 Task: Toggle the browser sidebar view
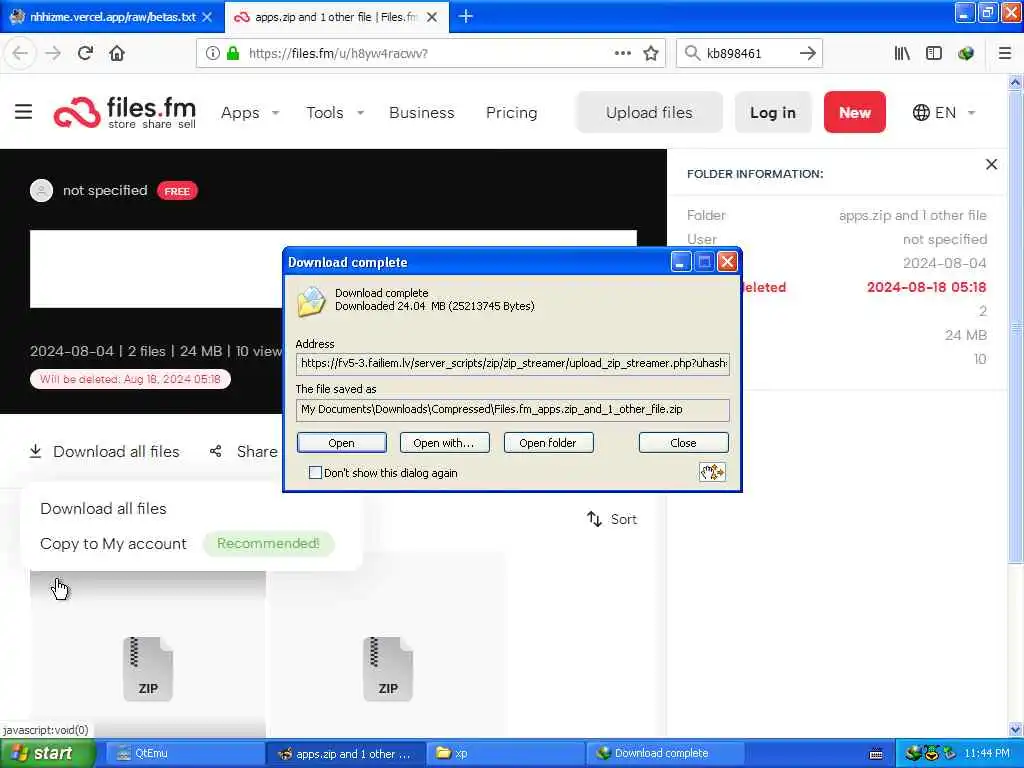tap(934, 53)
